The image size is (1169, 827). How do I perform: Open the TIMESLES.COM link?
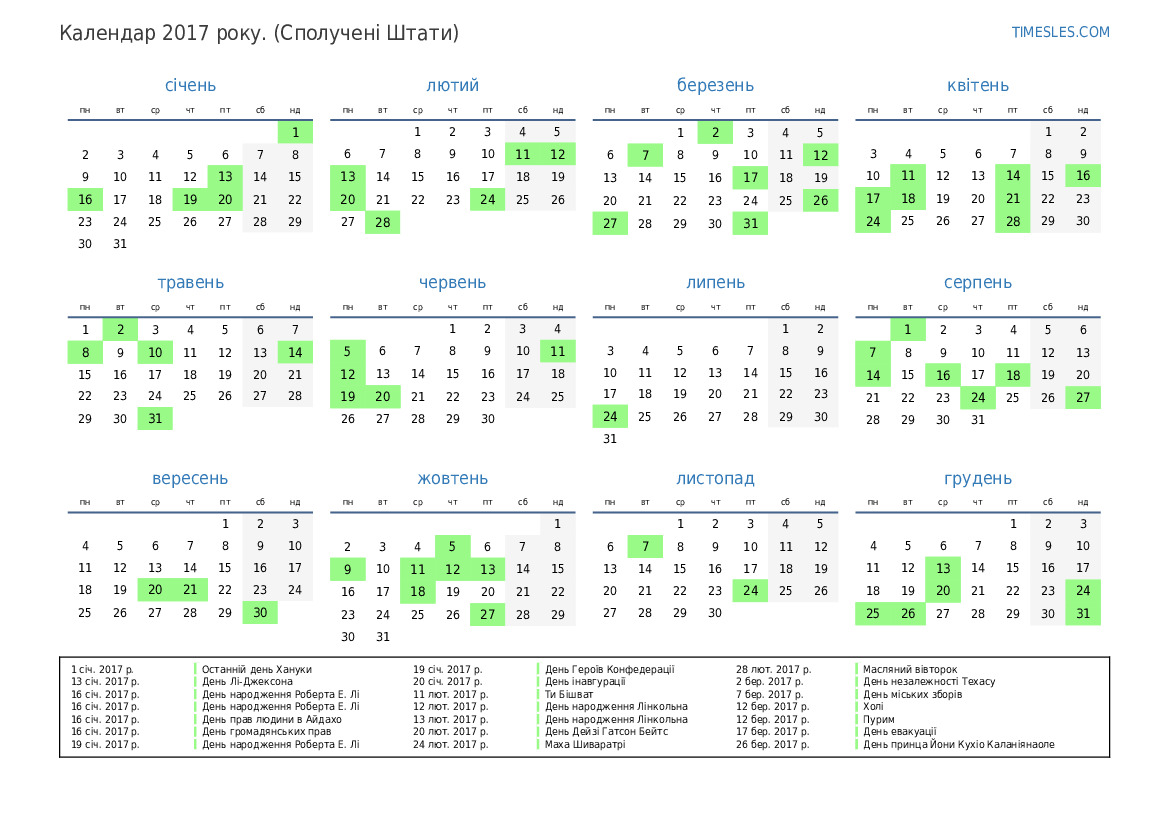coord(1060,32)
